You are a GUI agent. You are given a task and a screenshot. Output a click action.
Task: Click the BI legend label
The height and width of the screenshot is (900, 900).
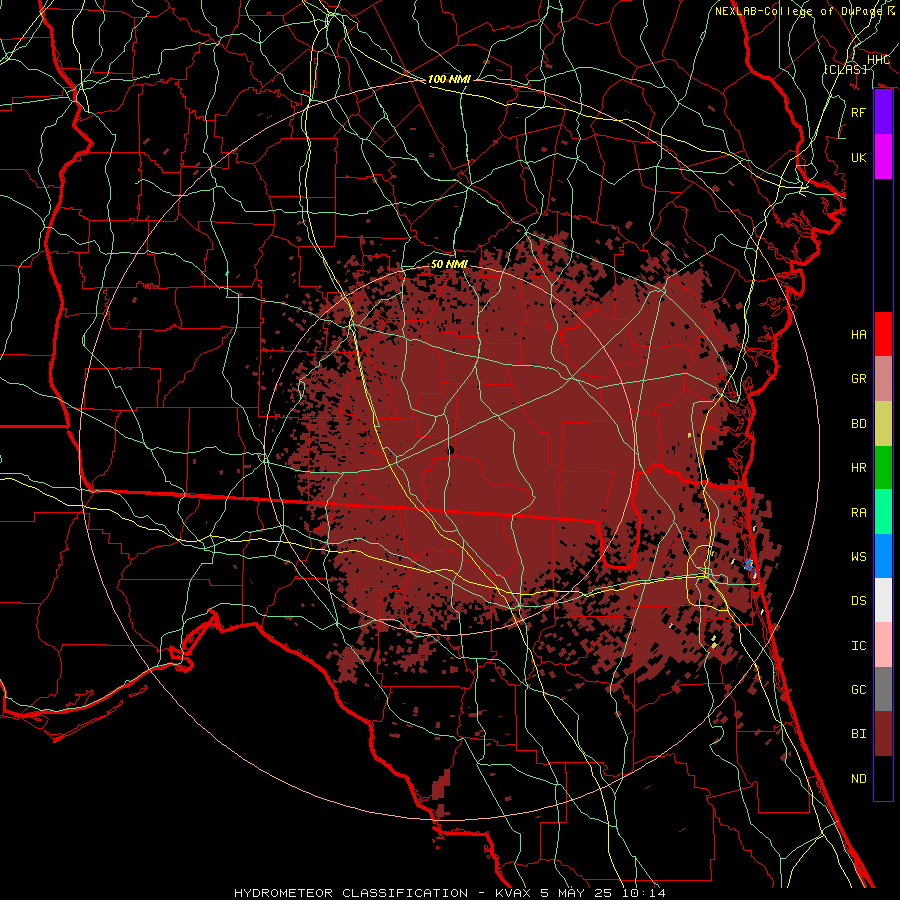859,734
